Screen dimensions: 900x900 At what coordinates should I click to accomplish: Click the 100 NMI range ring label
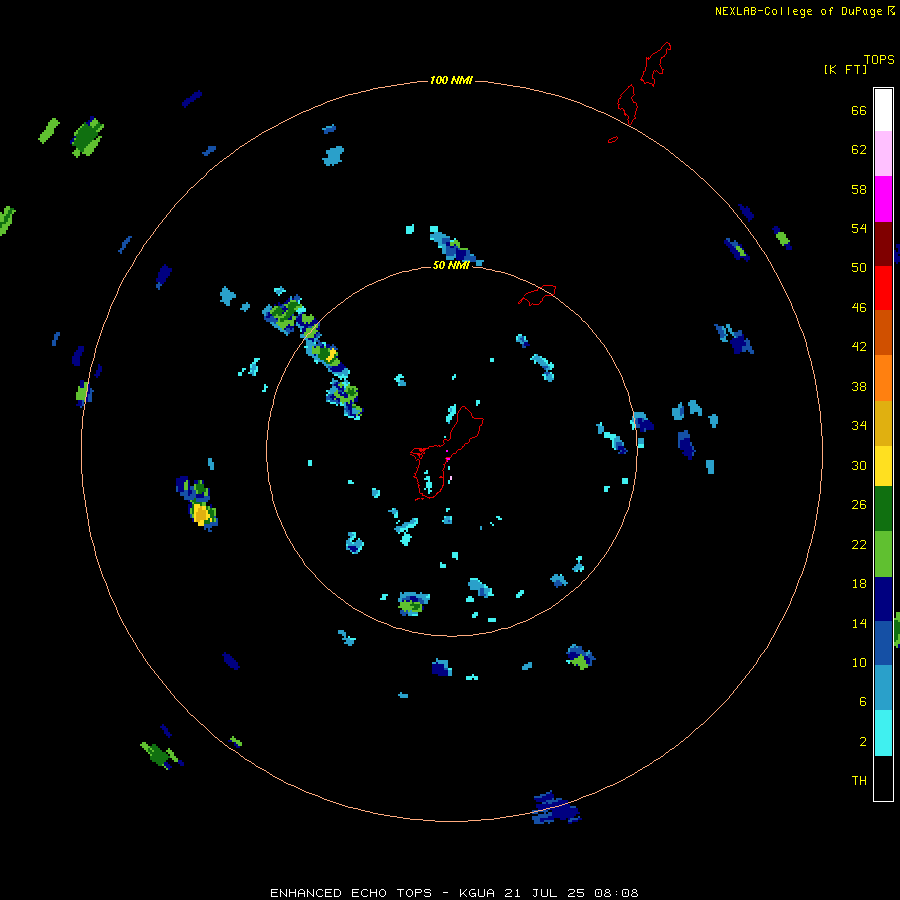(x=451, y=80)
